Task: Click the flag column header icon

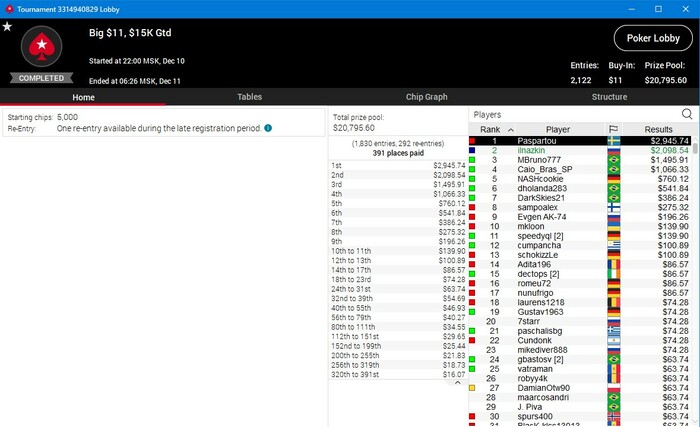Action: point(613,130)
